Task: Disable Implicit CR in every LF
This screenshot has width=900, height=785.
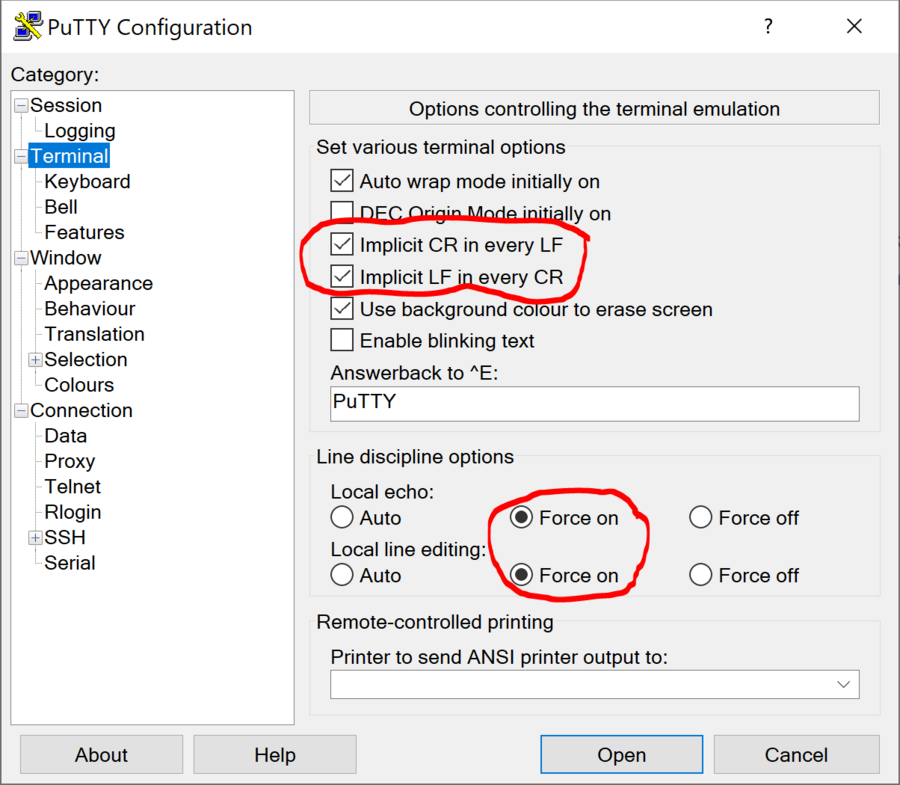Action: [341, 244]
